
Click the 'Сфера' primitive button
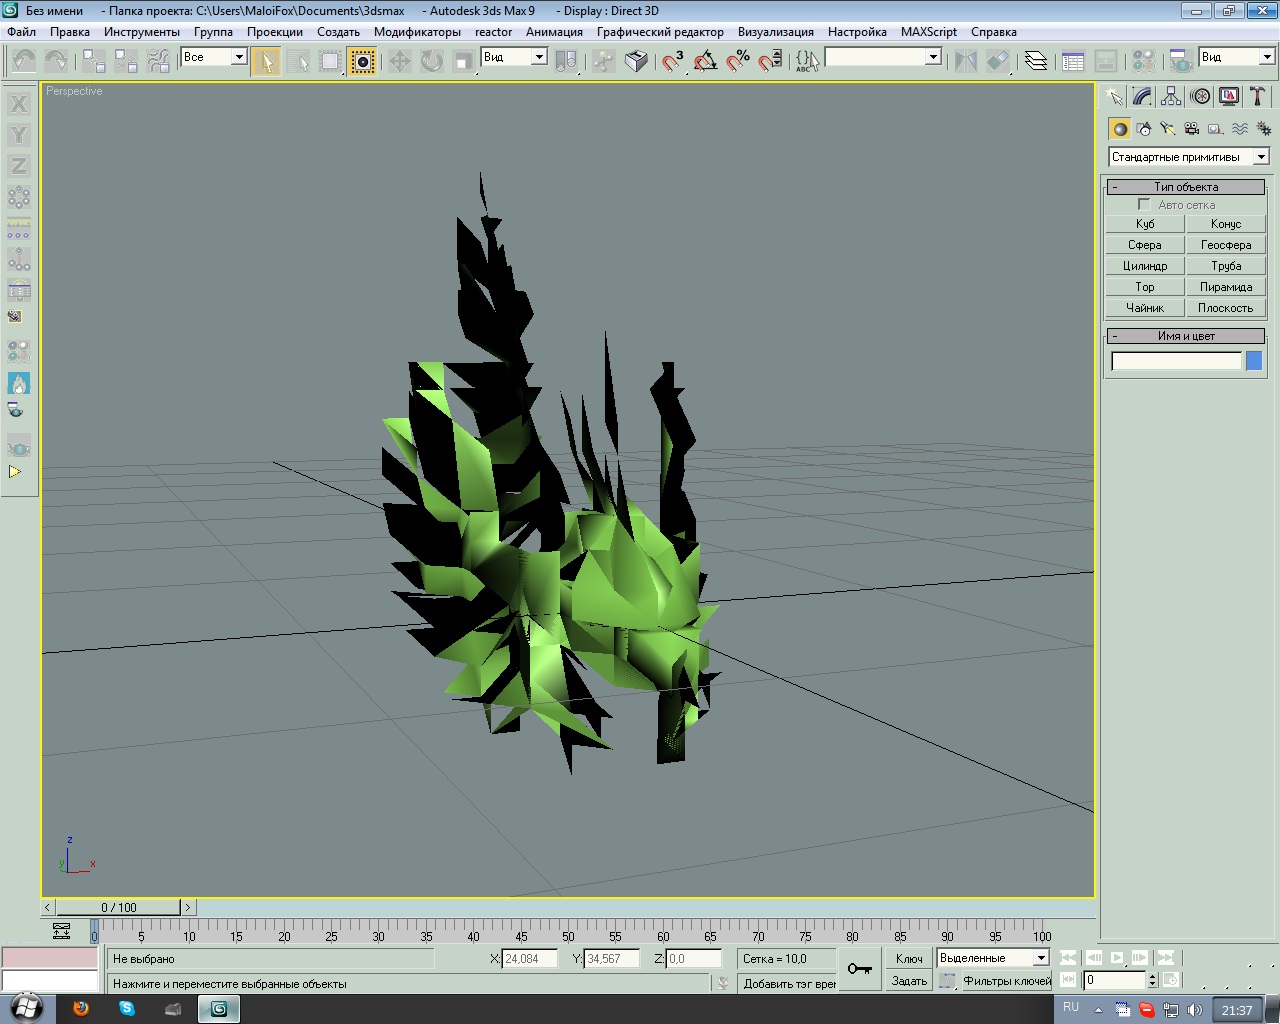tap(1145, 245)
